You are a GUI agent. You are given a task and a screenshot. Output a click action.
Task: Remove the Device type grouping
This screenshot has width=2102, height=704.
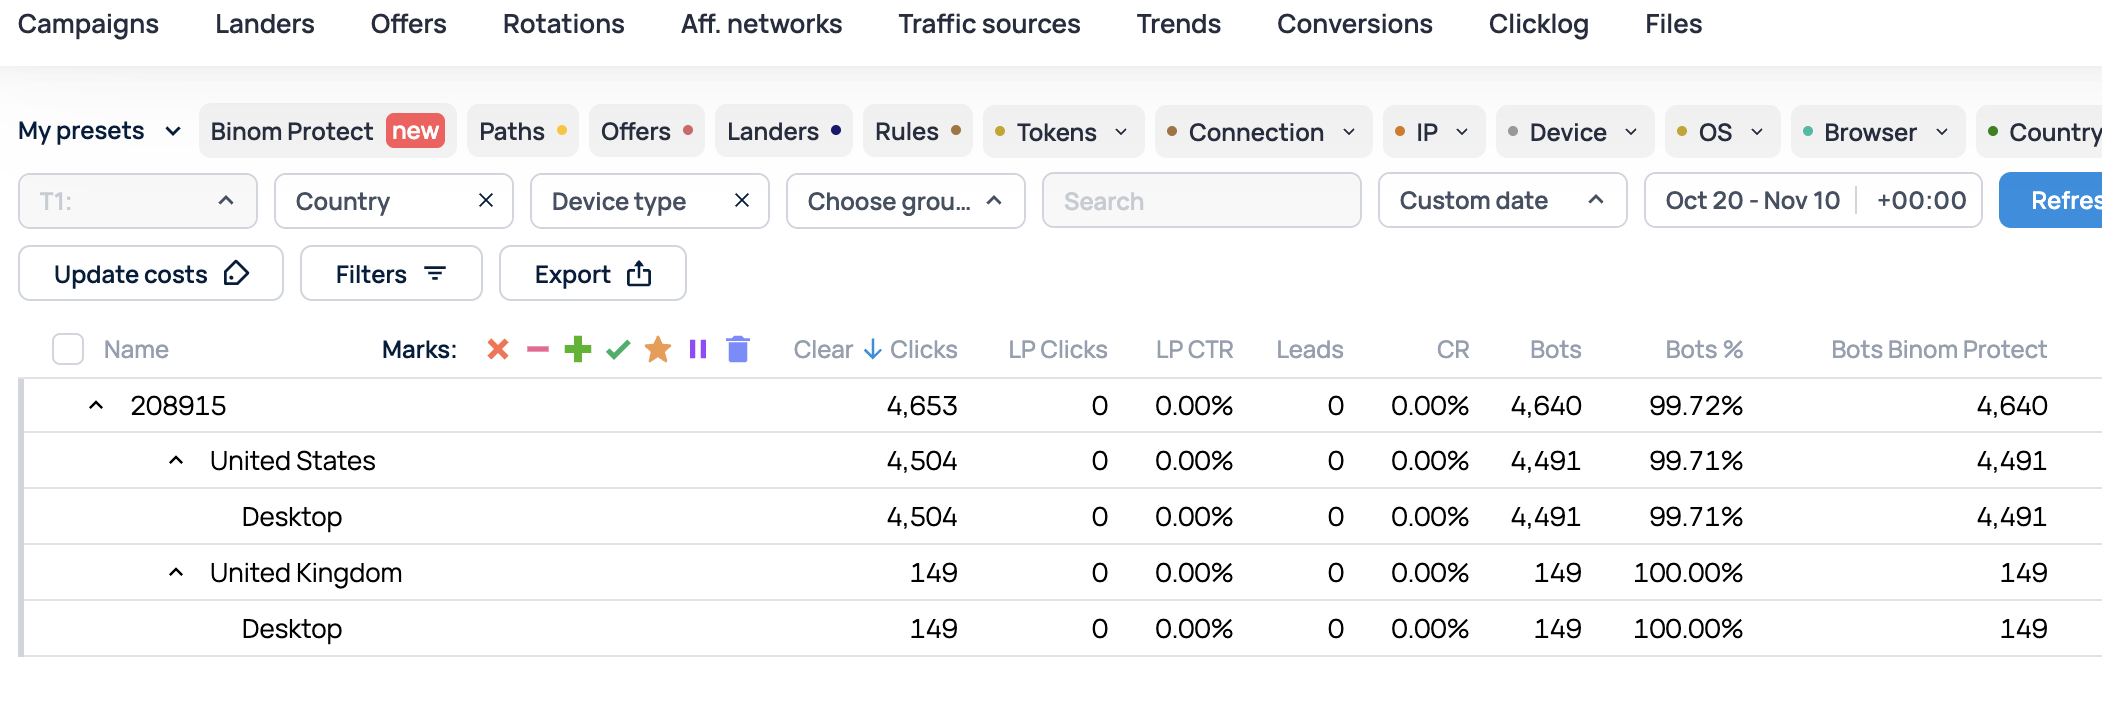tap(742, 201)
